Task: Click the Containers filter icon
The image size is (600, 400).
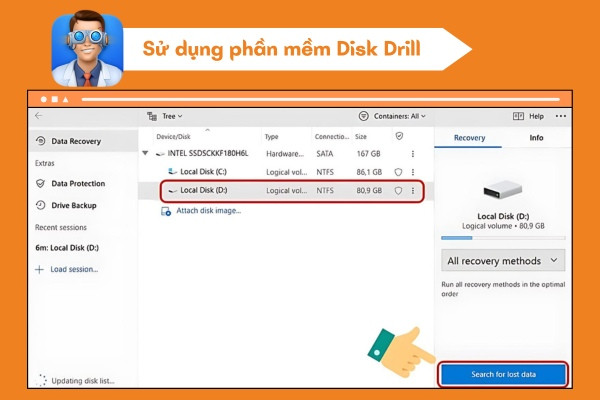Action: pos(364,116)
